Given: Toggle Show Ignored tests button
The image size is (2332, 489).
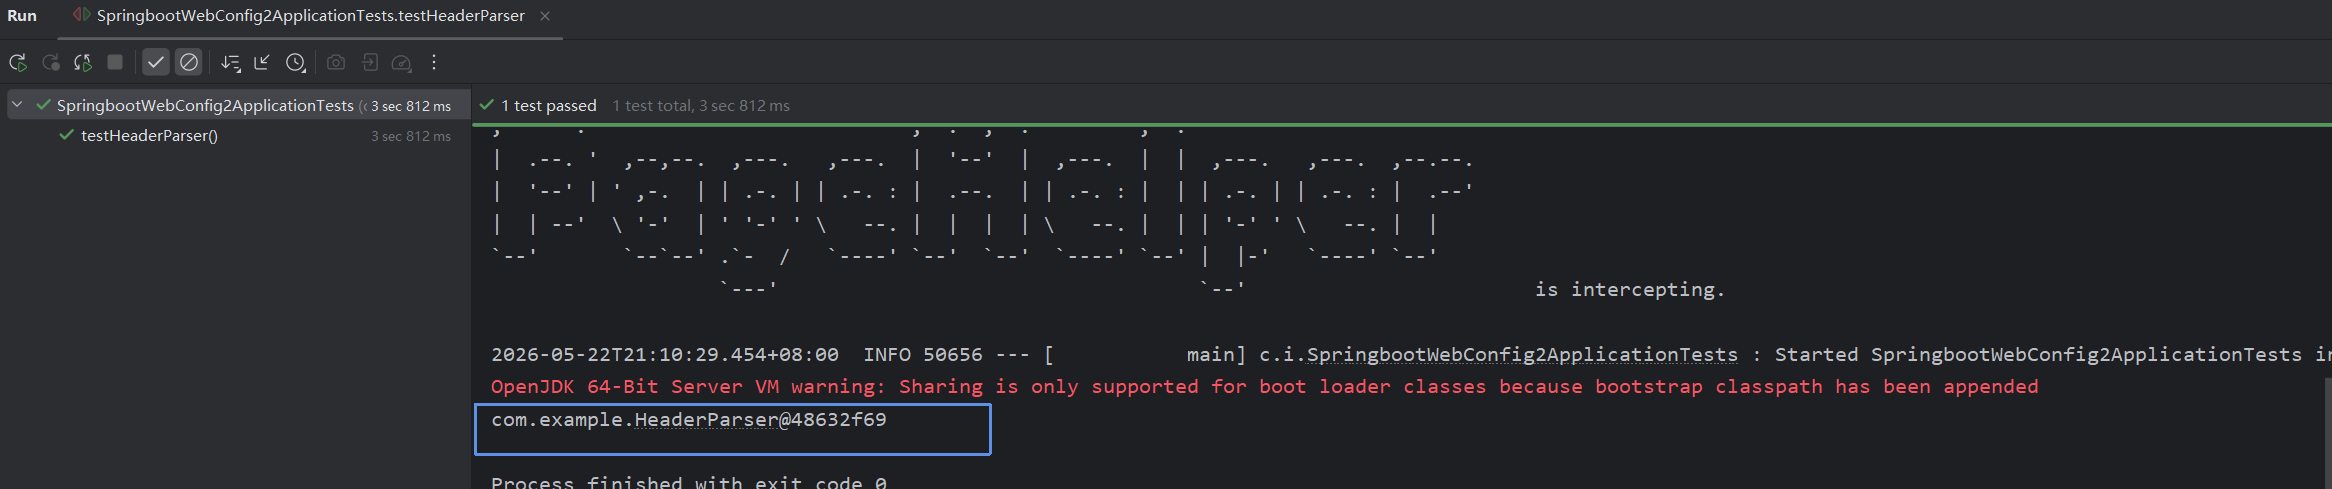Looking at the screenshot, I should pos(189,62).
